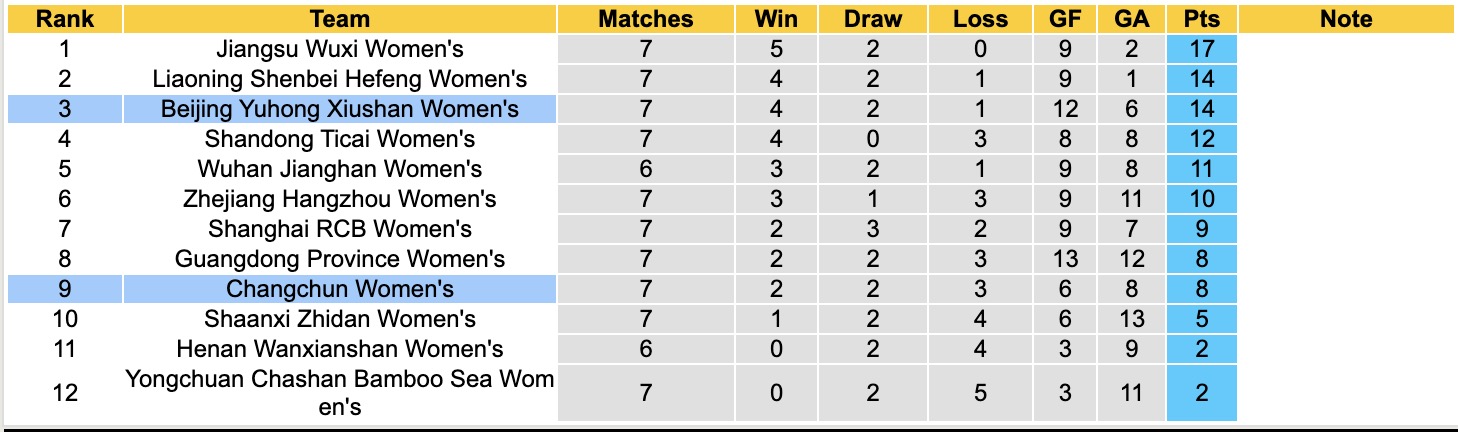Image resolution: width=1458 pixels, height=432 pixels.
Task: Click the highlighted rank 9 cell
Action: (x=65, y=289)
